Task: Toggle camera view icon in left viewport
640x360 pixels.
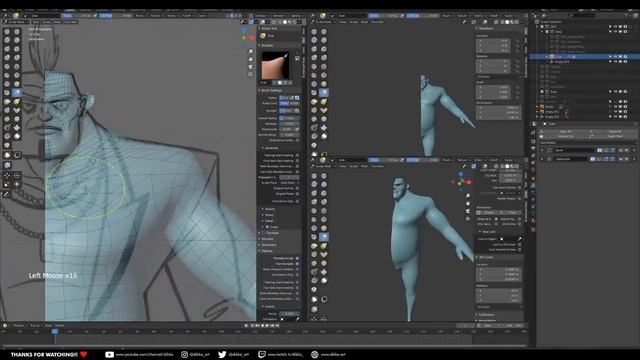Action: pos(250,67)
